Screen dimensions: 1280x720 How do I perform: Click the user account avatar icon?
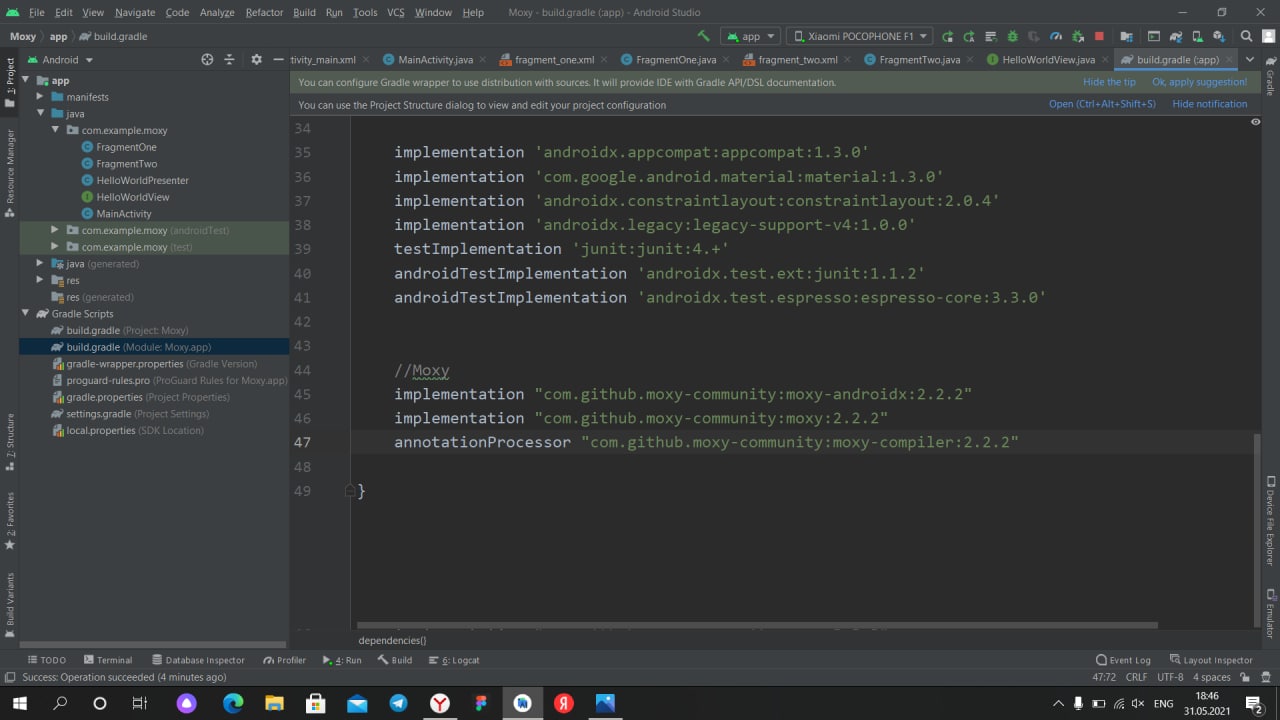(x=1267, y=36)
